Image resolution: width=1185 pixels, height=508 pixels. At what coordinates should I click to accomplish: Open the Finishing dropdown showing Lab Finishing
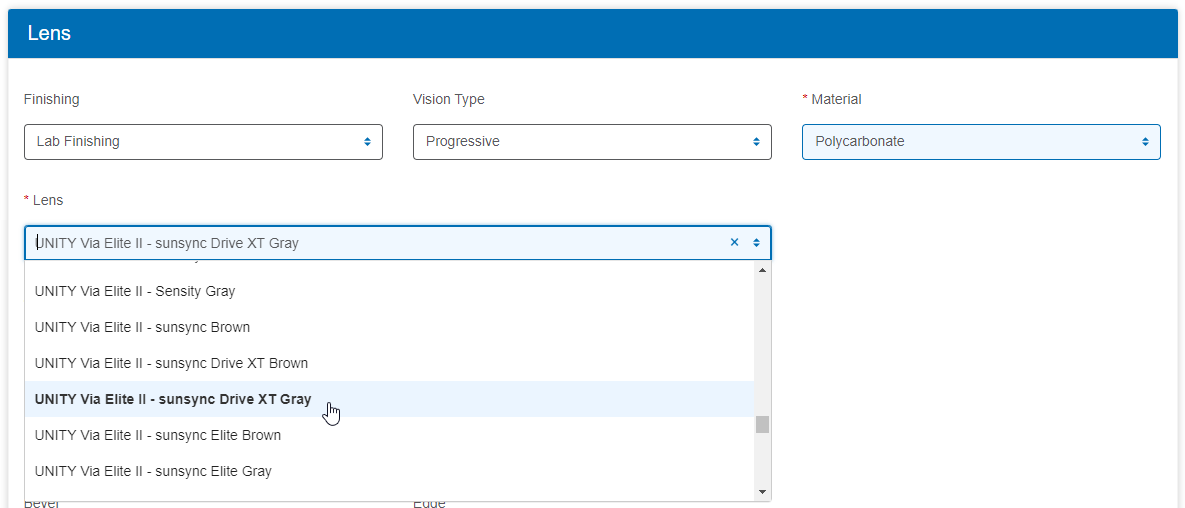pyautogui.click(x=203, y=142)
